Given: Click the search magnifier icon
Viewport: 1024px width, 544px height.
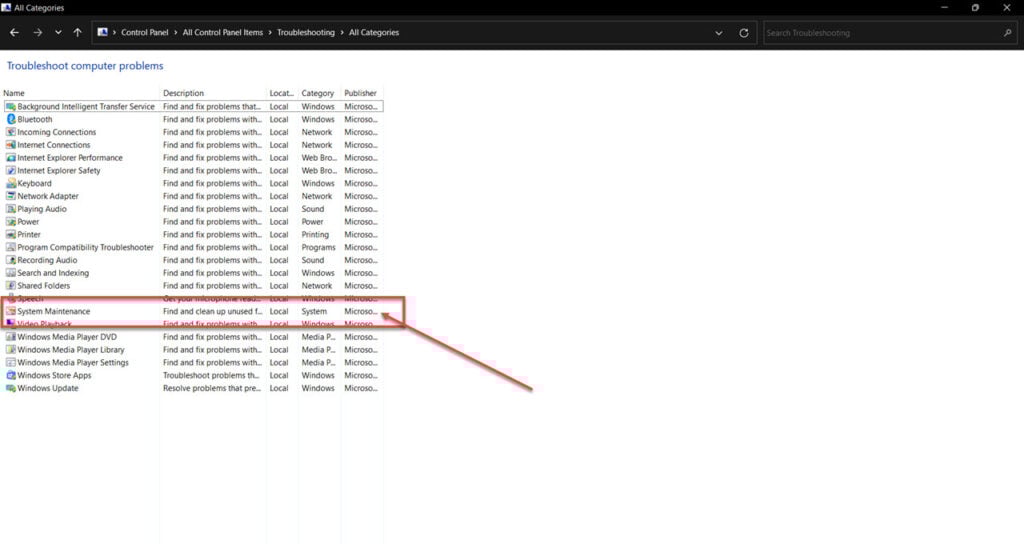Looking at the screenshot, I should [1007, 33].
